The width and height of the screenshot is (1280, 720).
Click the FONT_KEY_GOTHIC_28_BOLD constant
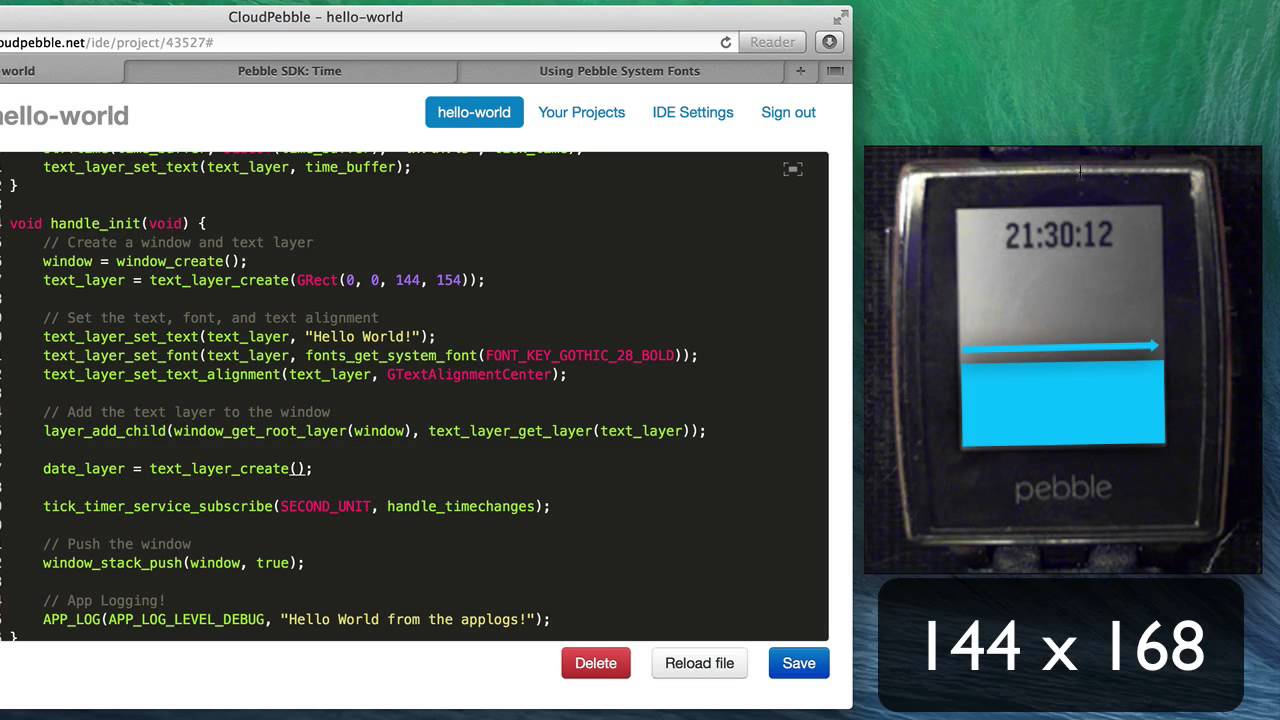click(x=580, y=355)
